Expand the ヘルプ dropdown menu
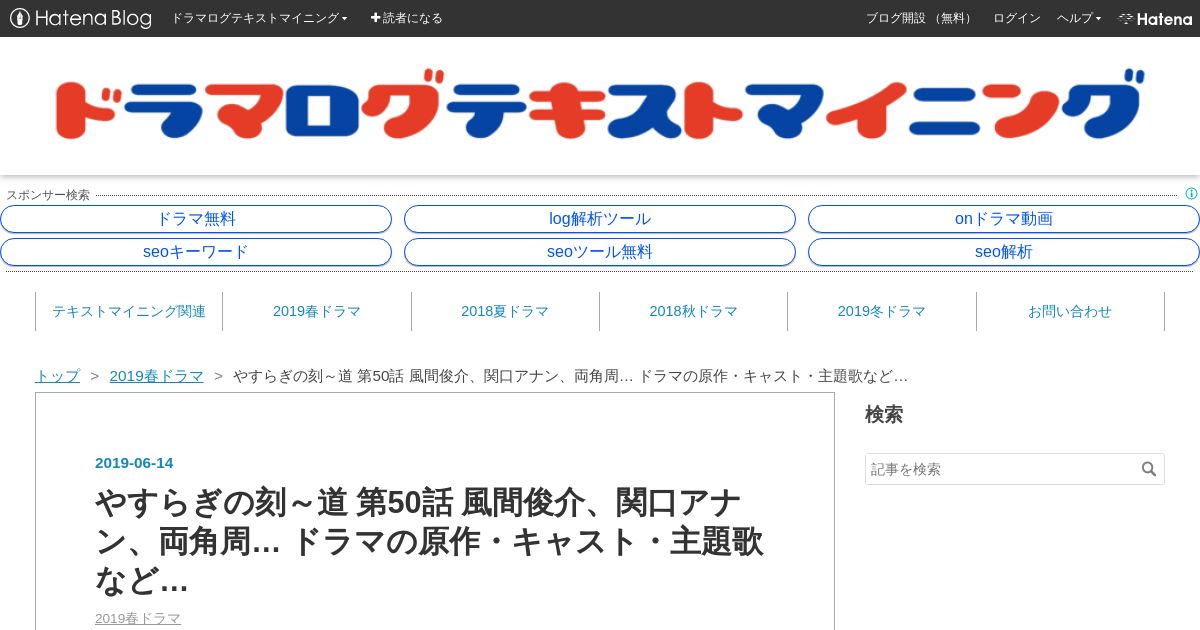 coord(1078,18)
